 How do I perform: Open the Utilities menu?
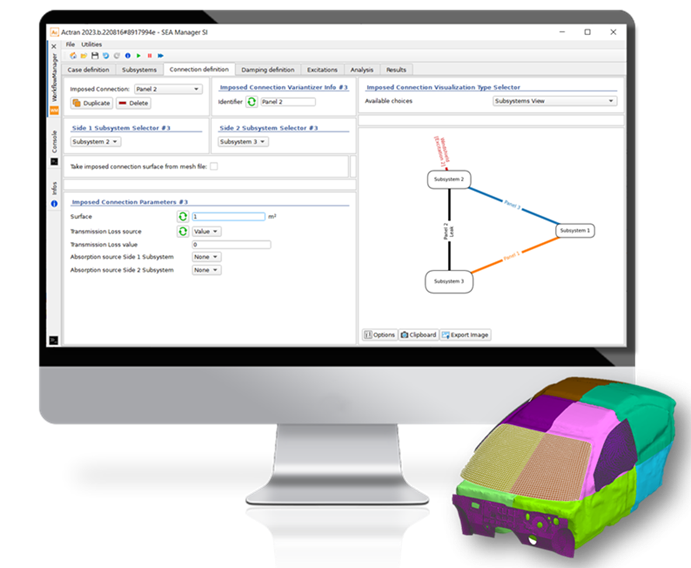pos(92,45)
